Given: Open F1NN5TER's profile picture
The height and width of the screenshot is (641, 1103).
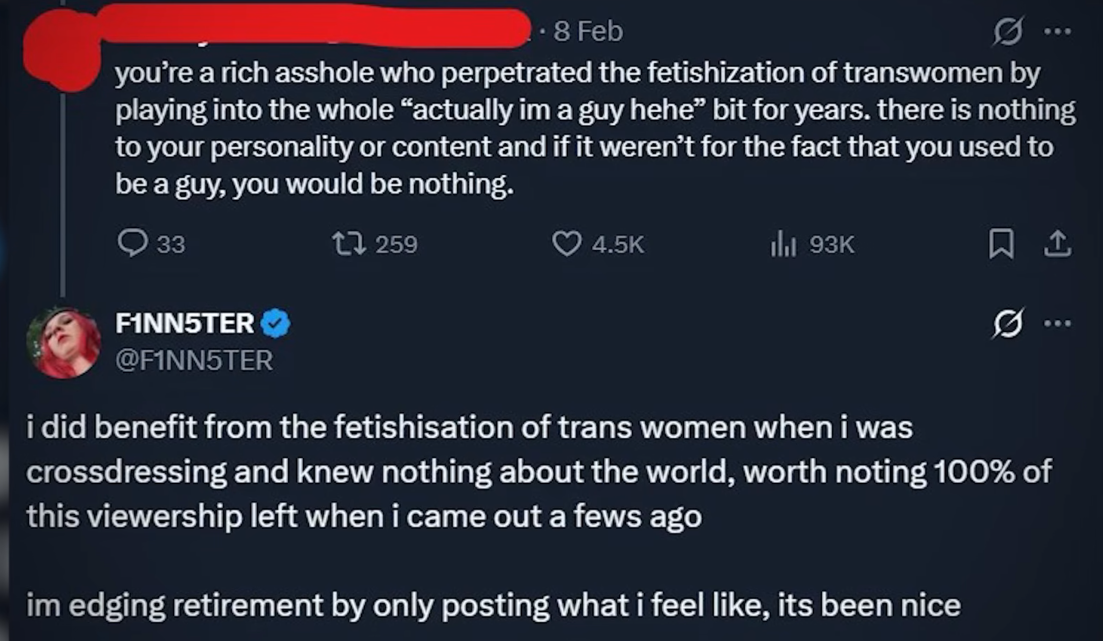Looking at the screenshot, I should [x=63, y=343].
